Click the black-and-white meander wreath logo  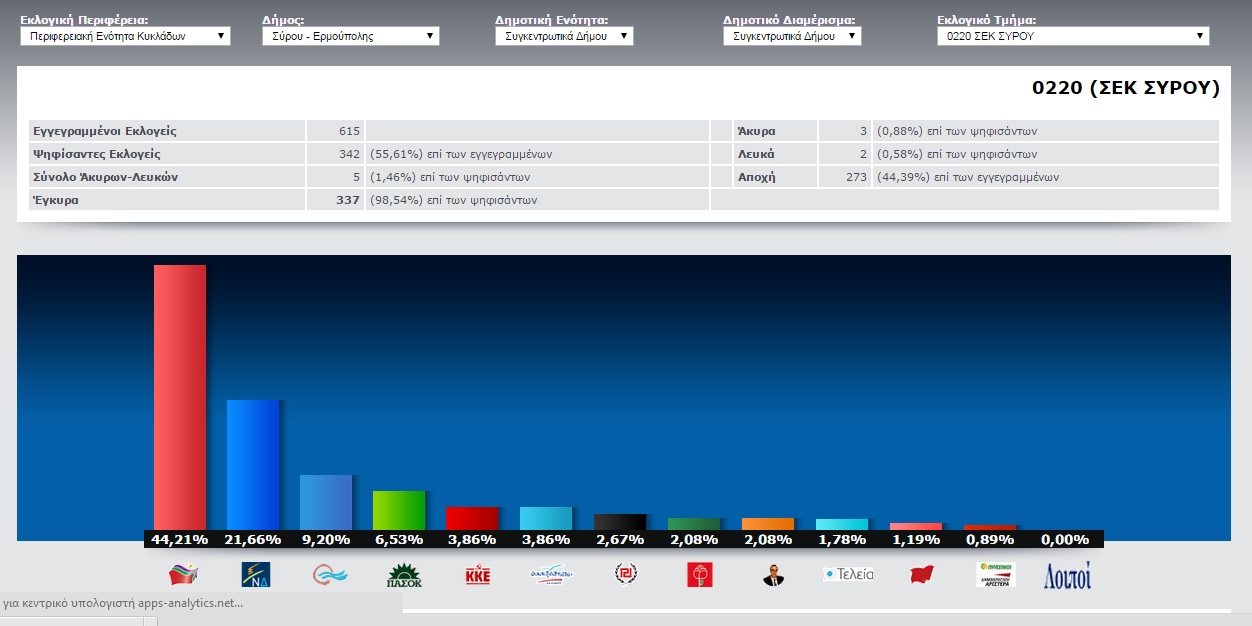pos(626,574)
